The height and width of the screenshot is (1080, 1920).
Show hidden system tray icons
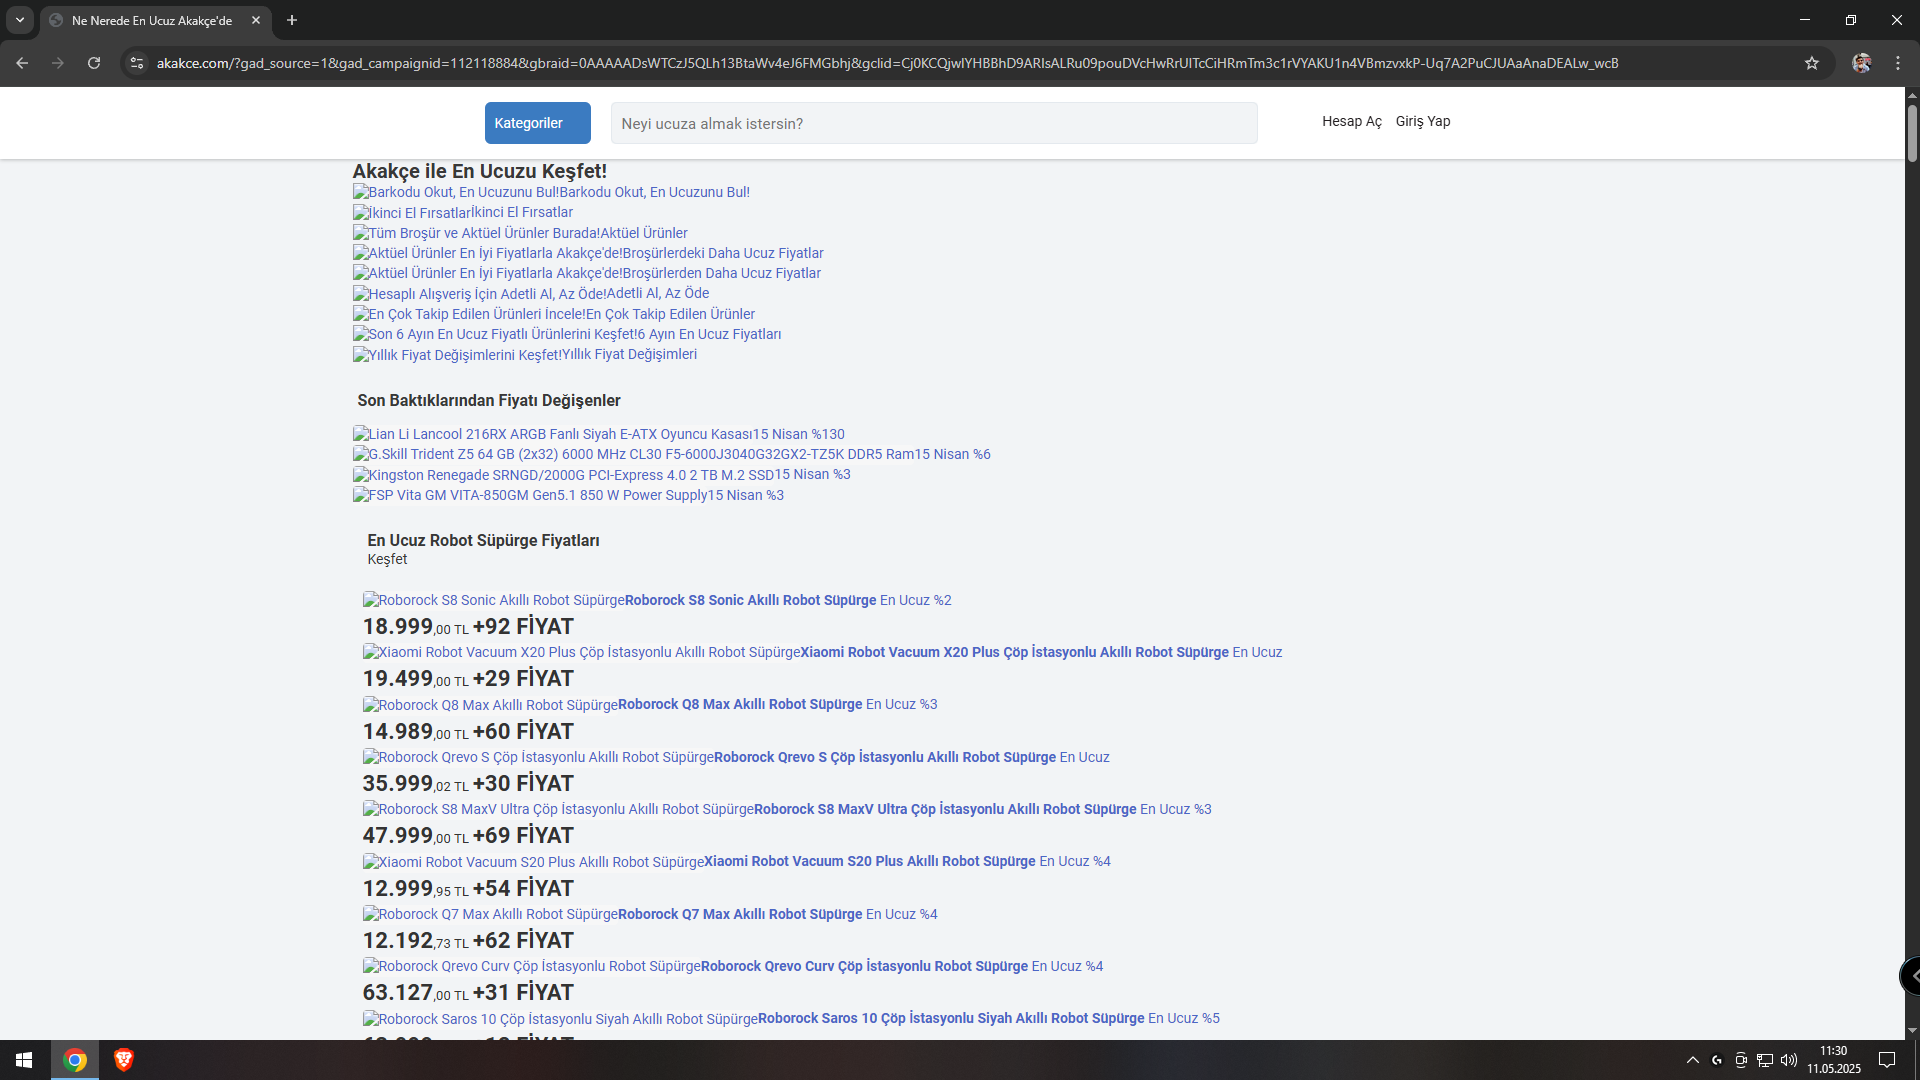1692,1060
